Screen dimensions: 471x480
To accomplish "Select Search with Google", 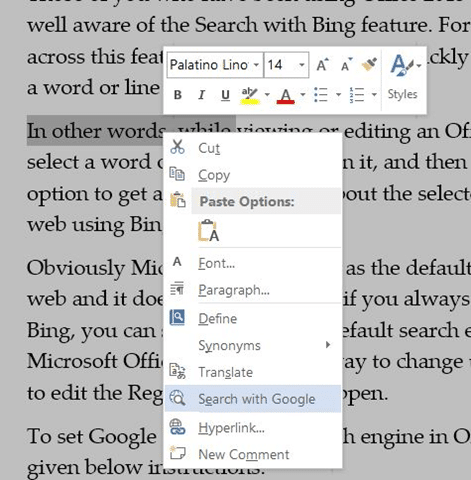I will (253, 399).
